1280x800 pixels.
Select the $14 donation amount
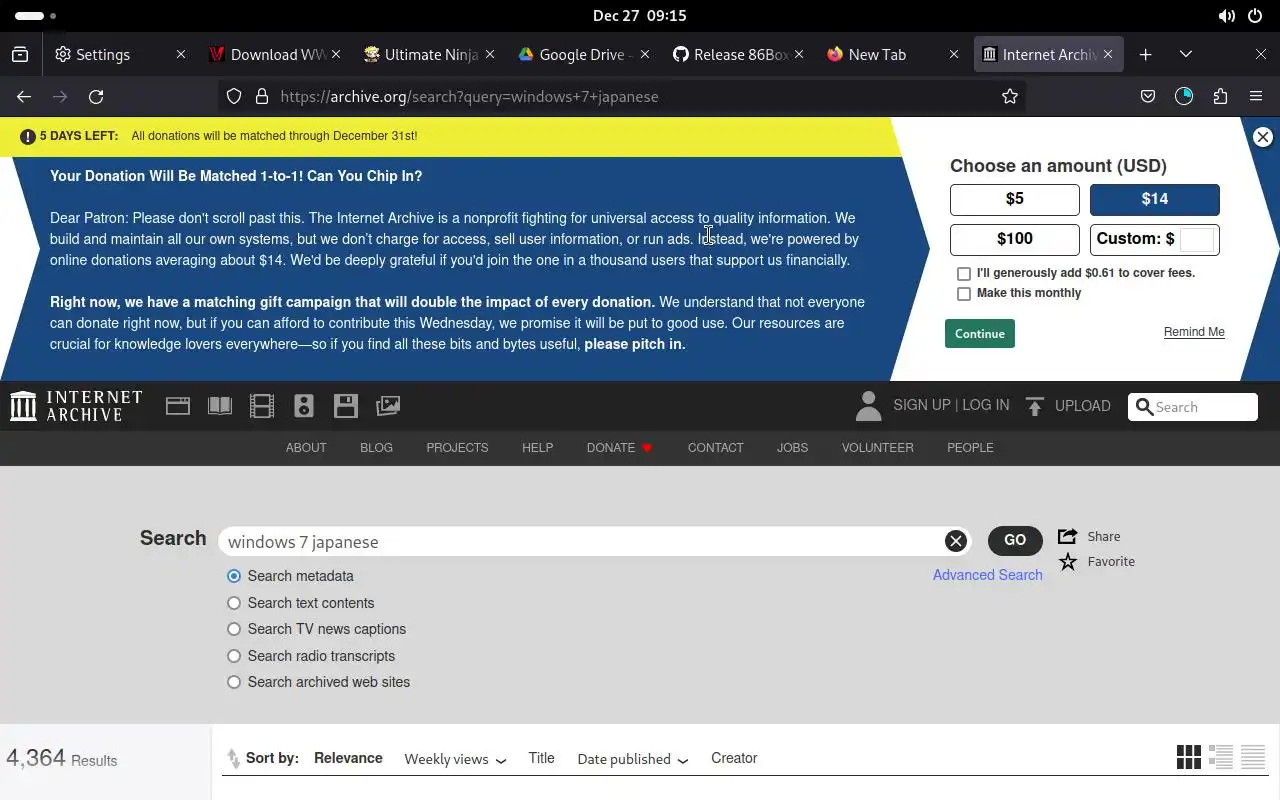click(1155, 199)
